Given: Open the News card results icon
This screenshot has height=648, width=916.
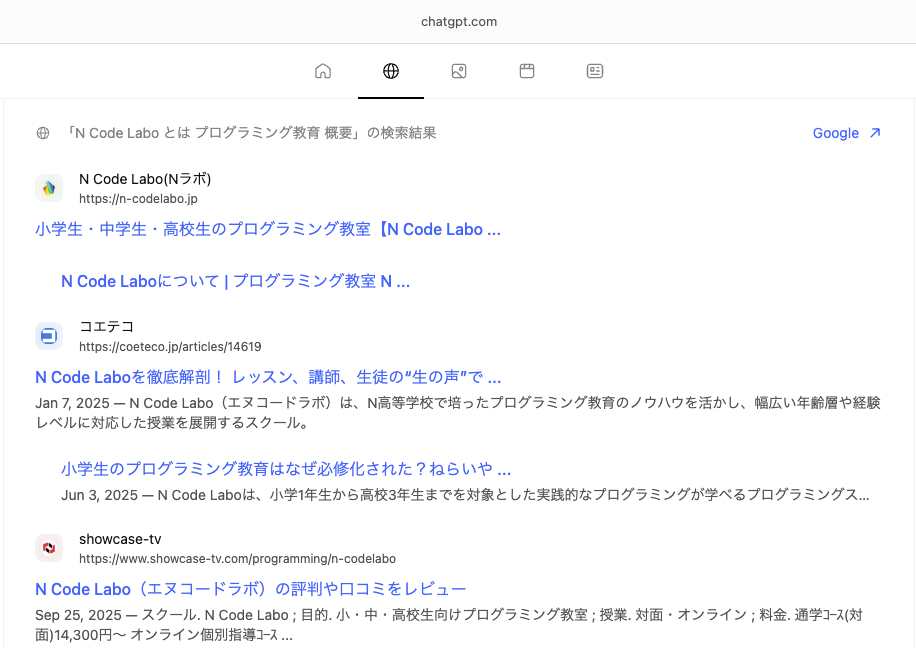Looking at the screenshot, I should (x=594, y=71).
